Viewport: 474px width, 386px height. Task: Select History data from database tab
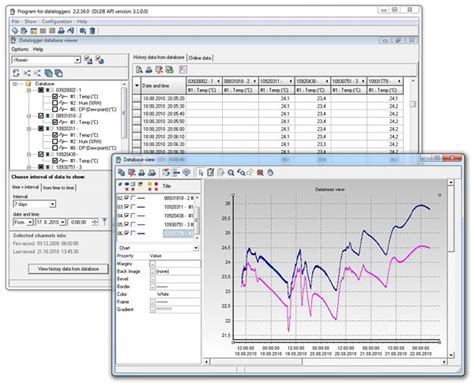[159, 57]
